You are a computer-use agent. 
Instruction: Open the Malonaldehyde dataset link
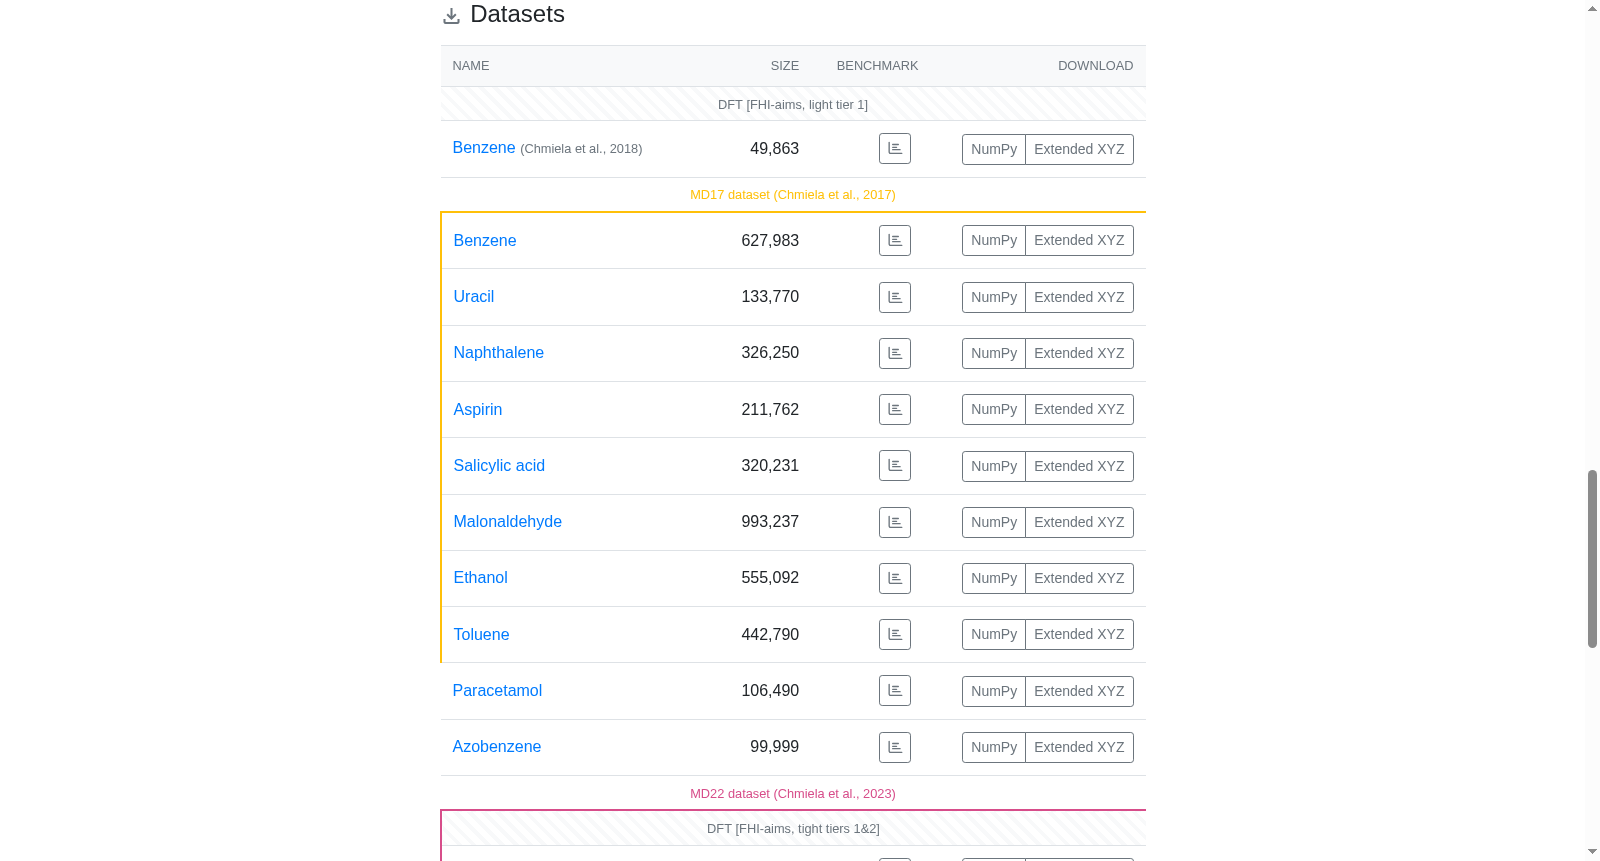click(507, 521)
